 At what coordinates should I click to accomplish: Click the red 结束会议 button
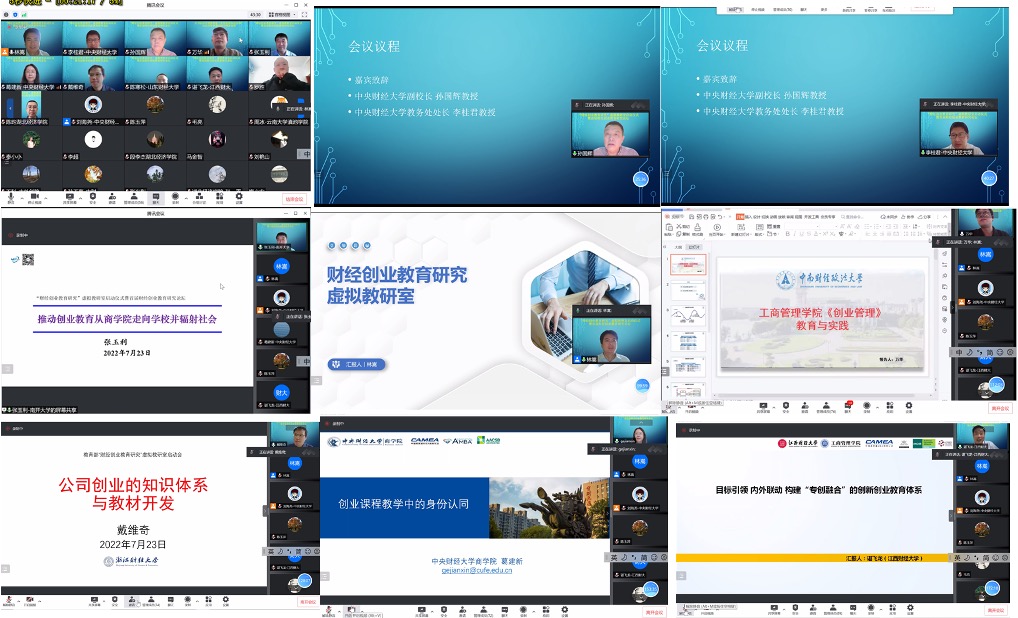click(x=295, y=199)
